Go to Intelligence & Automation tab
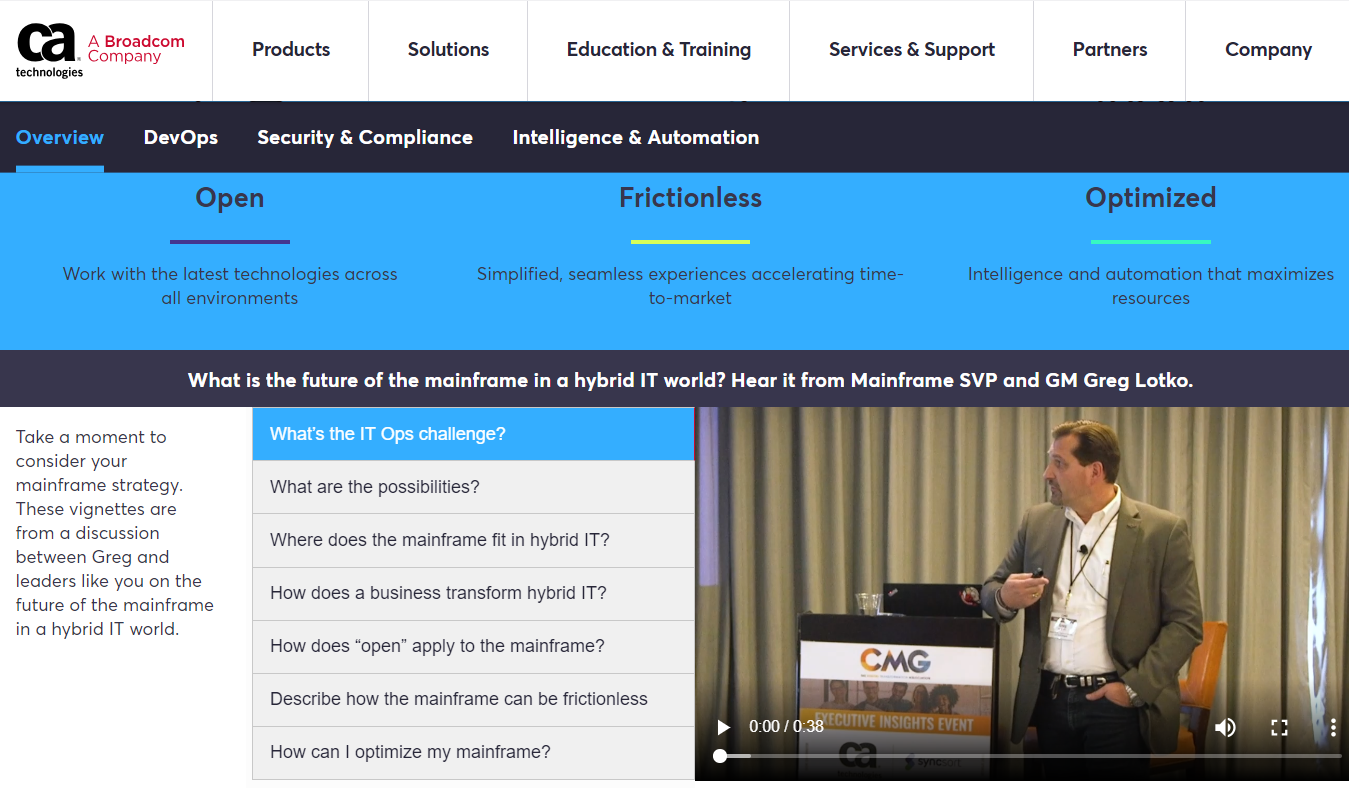The height and width of the screenshot is (792, 1349). pyautogui.click(x=635, y=138)
